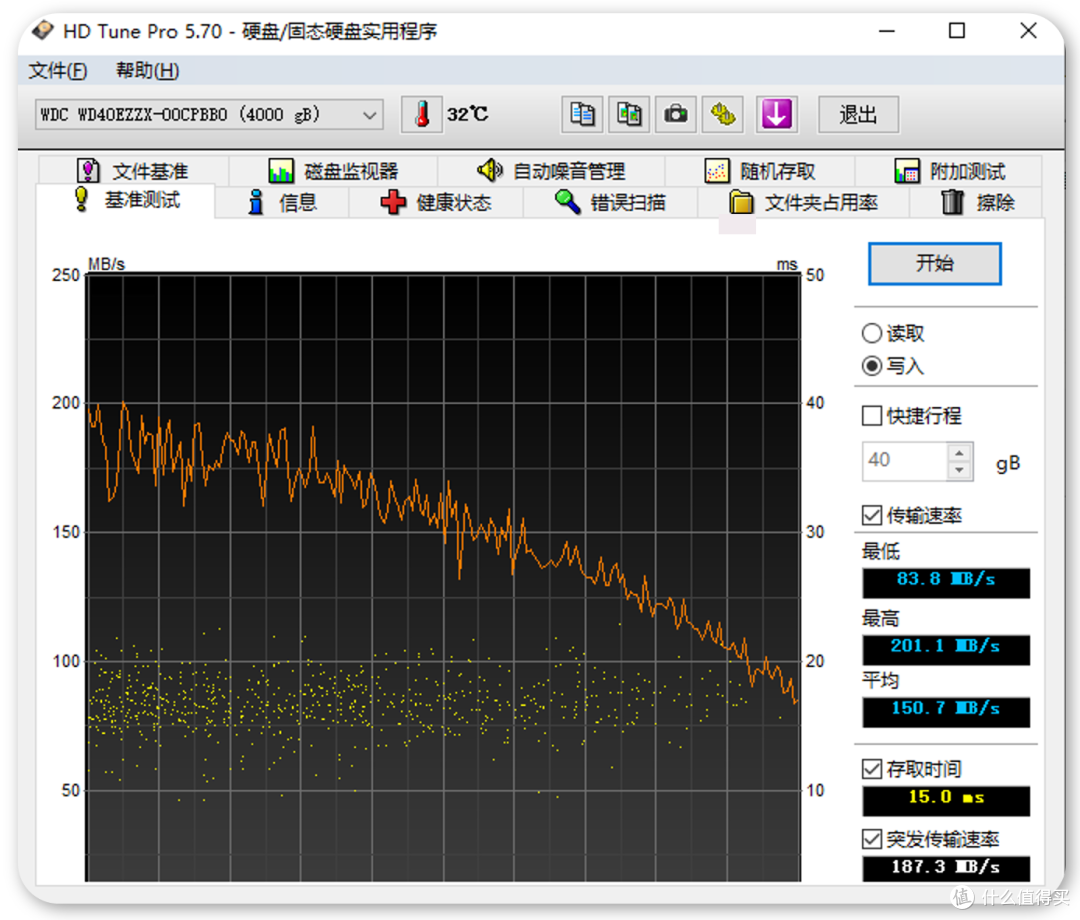Image resolution: width=1080 pixels, height=920 pixels.
Task: Open the 附加测试 tab
Action: 949,171
